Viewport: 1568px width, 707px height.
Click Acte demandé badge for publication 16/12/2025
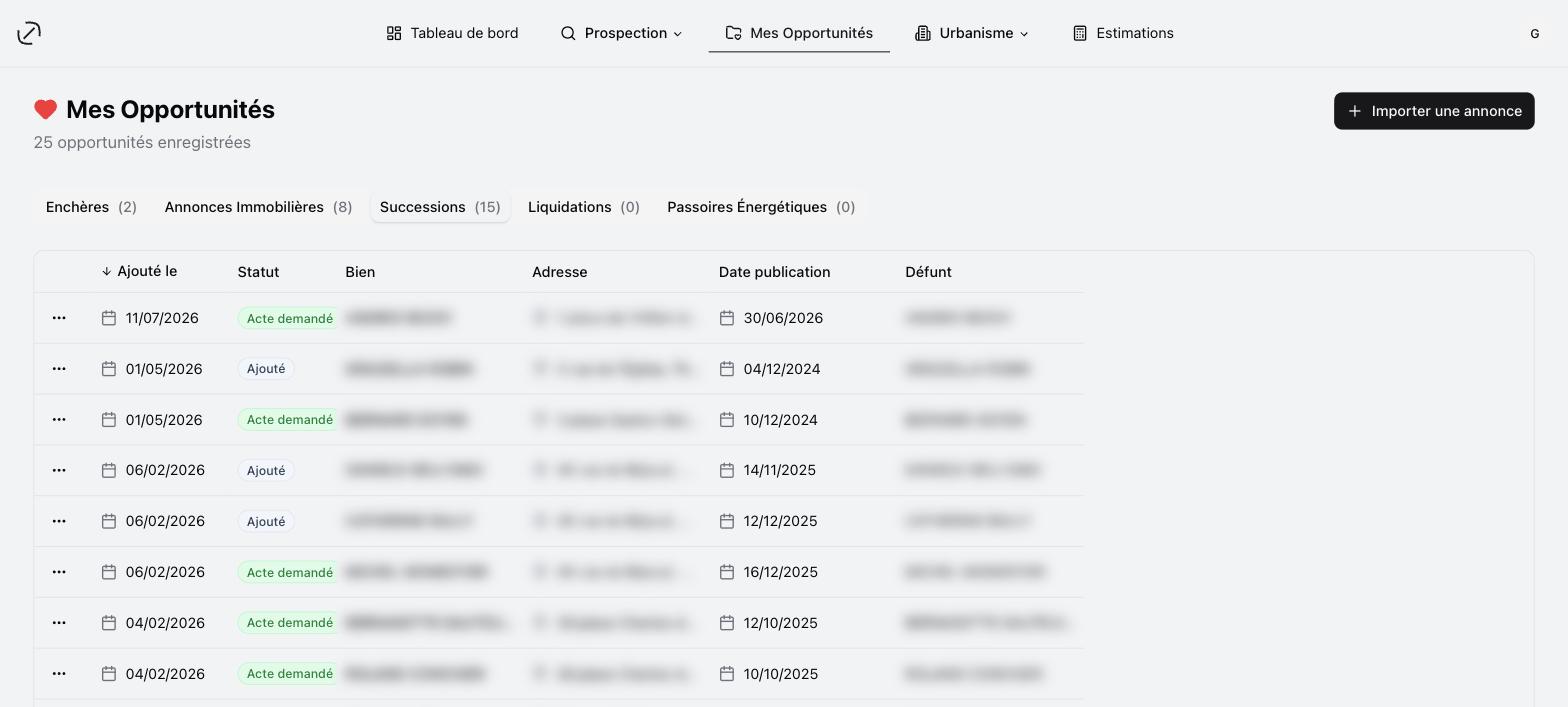[289, 572]
